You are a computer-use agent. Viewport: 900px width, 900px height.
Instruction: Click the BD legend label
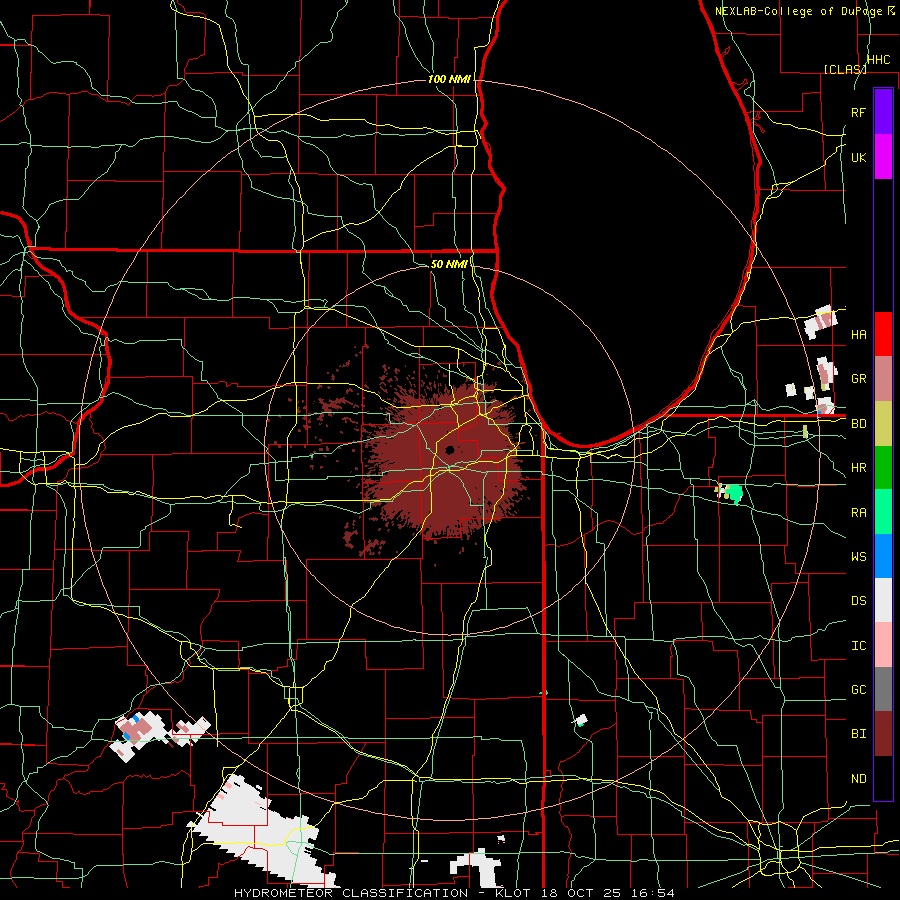[859, 424]
